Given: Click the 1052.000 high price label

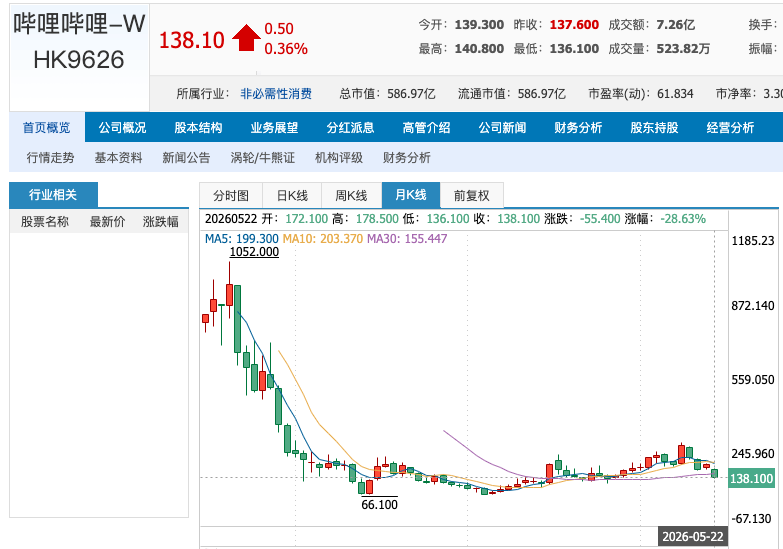Looking at the screenshot, I should (x=254, y=252).
